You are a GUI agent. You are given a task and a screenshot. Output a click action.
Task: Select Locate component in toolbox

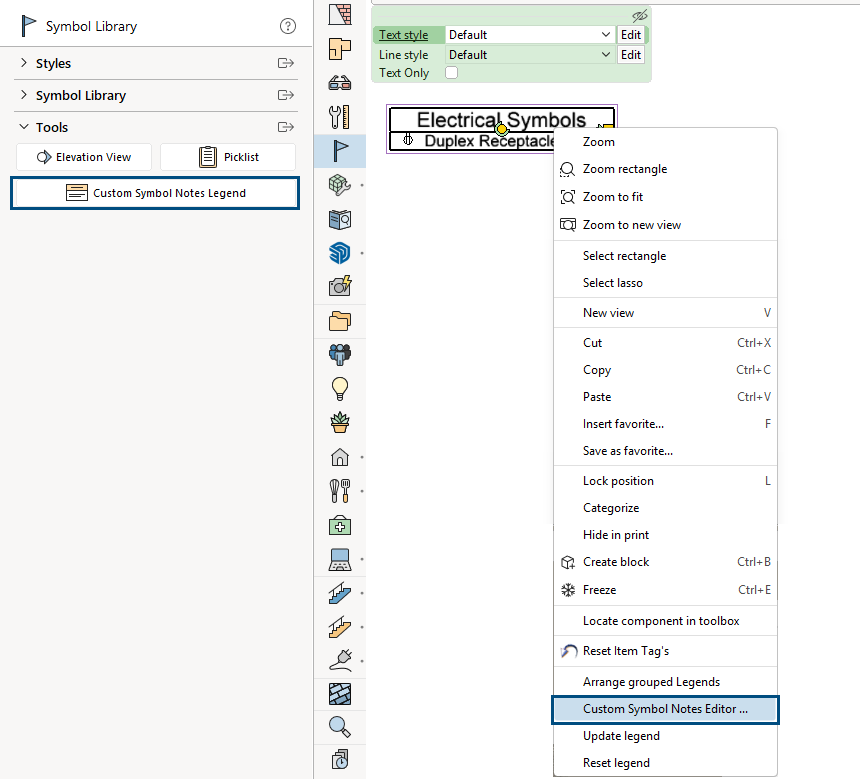(665, 621)
